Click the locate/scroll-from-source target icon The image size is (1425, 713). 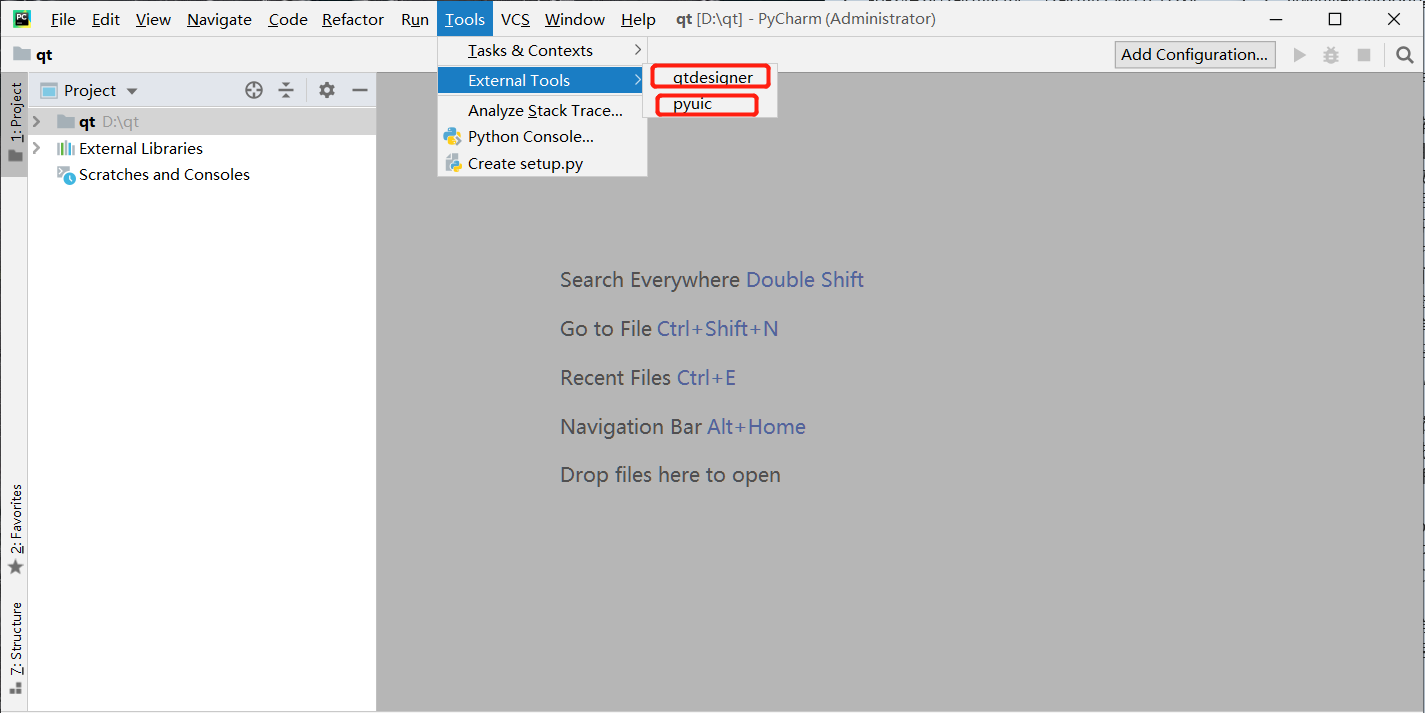pyautogui.click(x=254, y=90)
